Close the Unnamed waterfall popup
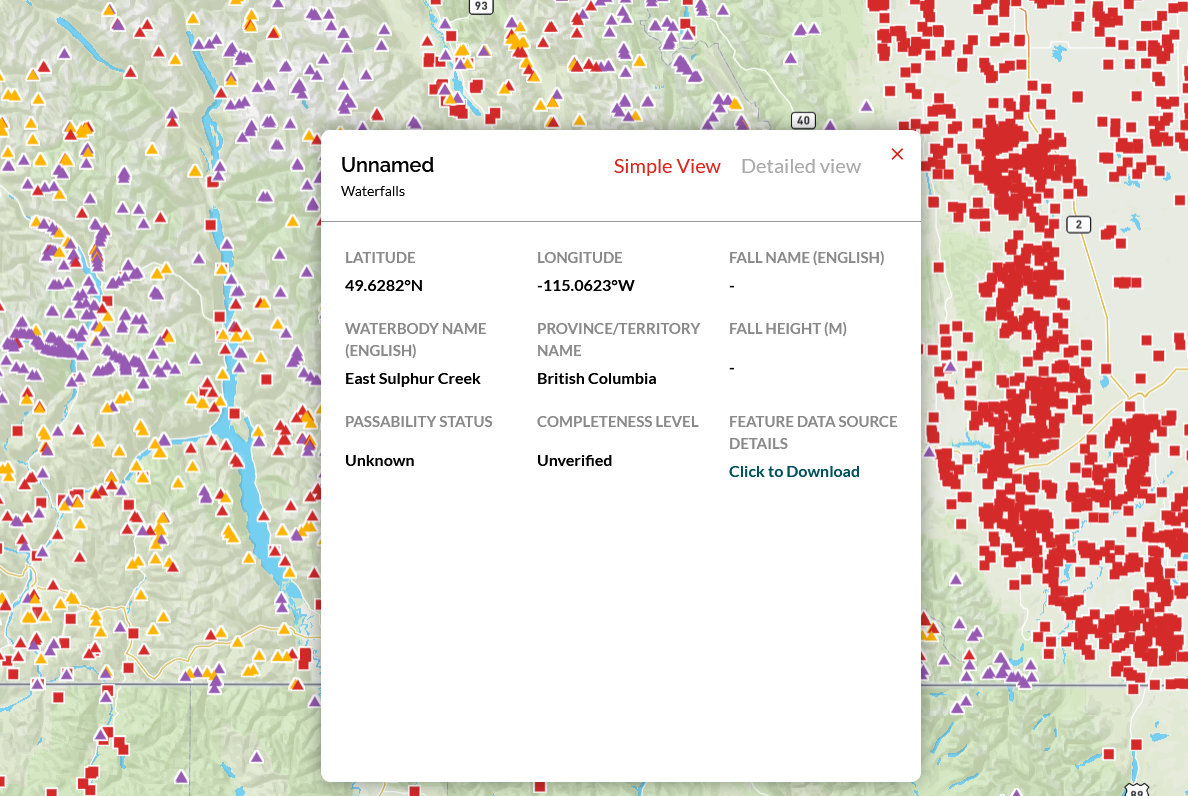Viewport: 1188px width, 796px height. (x=897, y=154)
